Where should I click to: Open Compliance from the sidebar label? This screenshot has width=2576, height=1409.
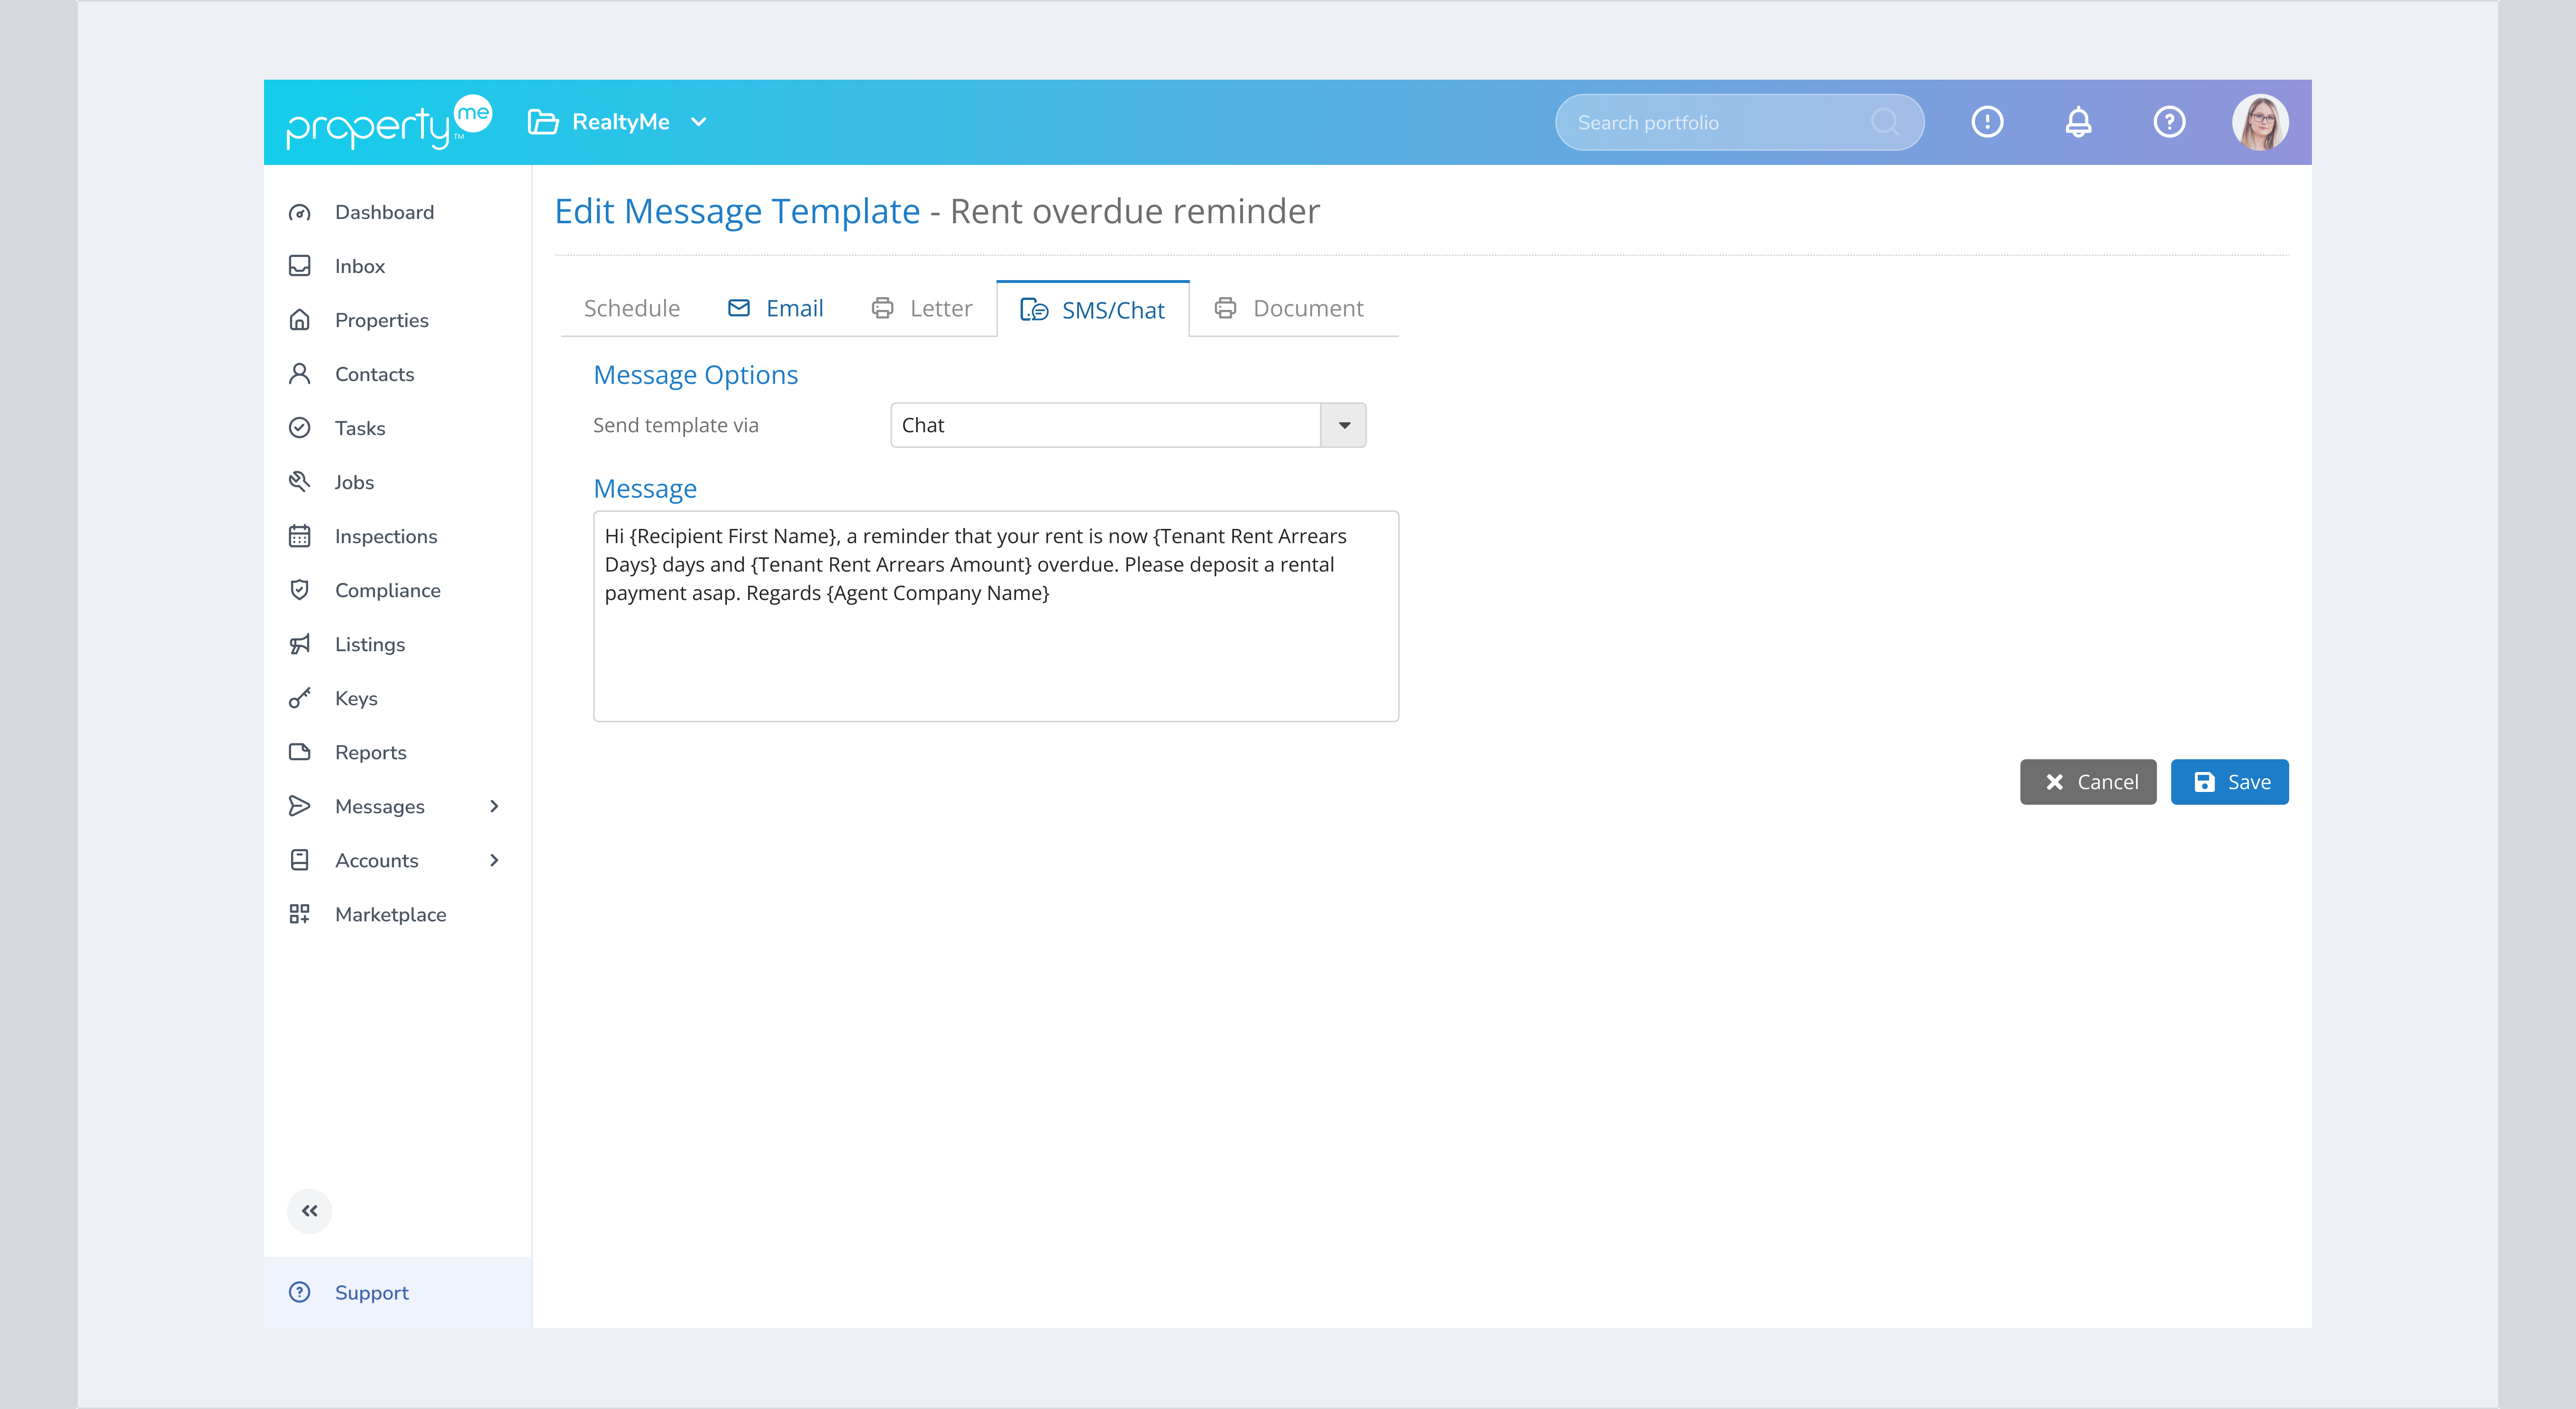tap(387, 590)
